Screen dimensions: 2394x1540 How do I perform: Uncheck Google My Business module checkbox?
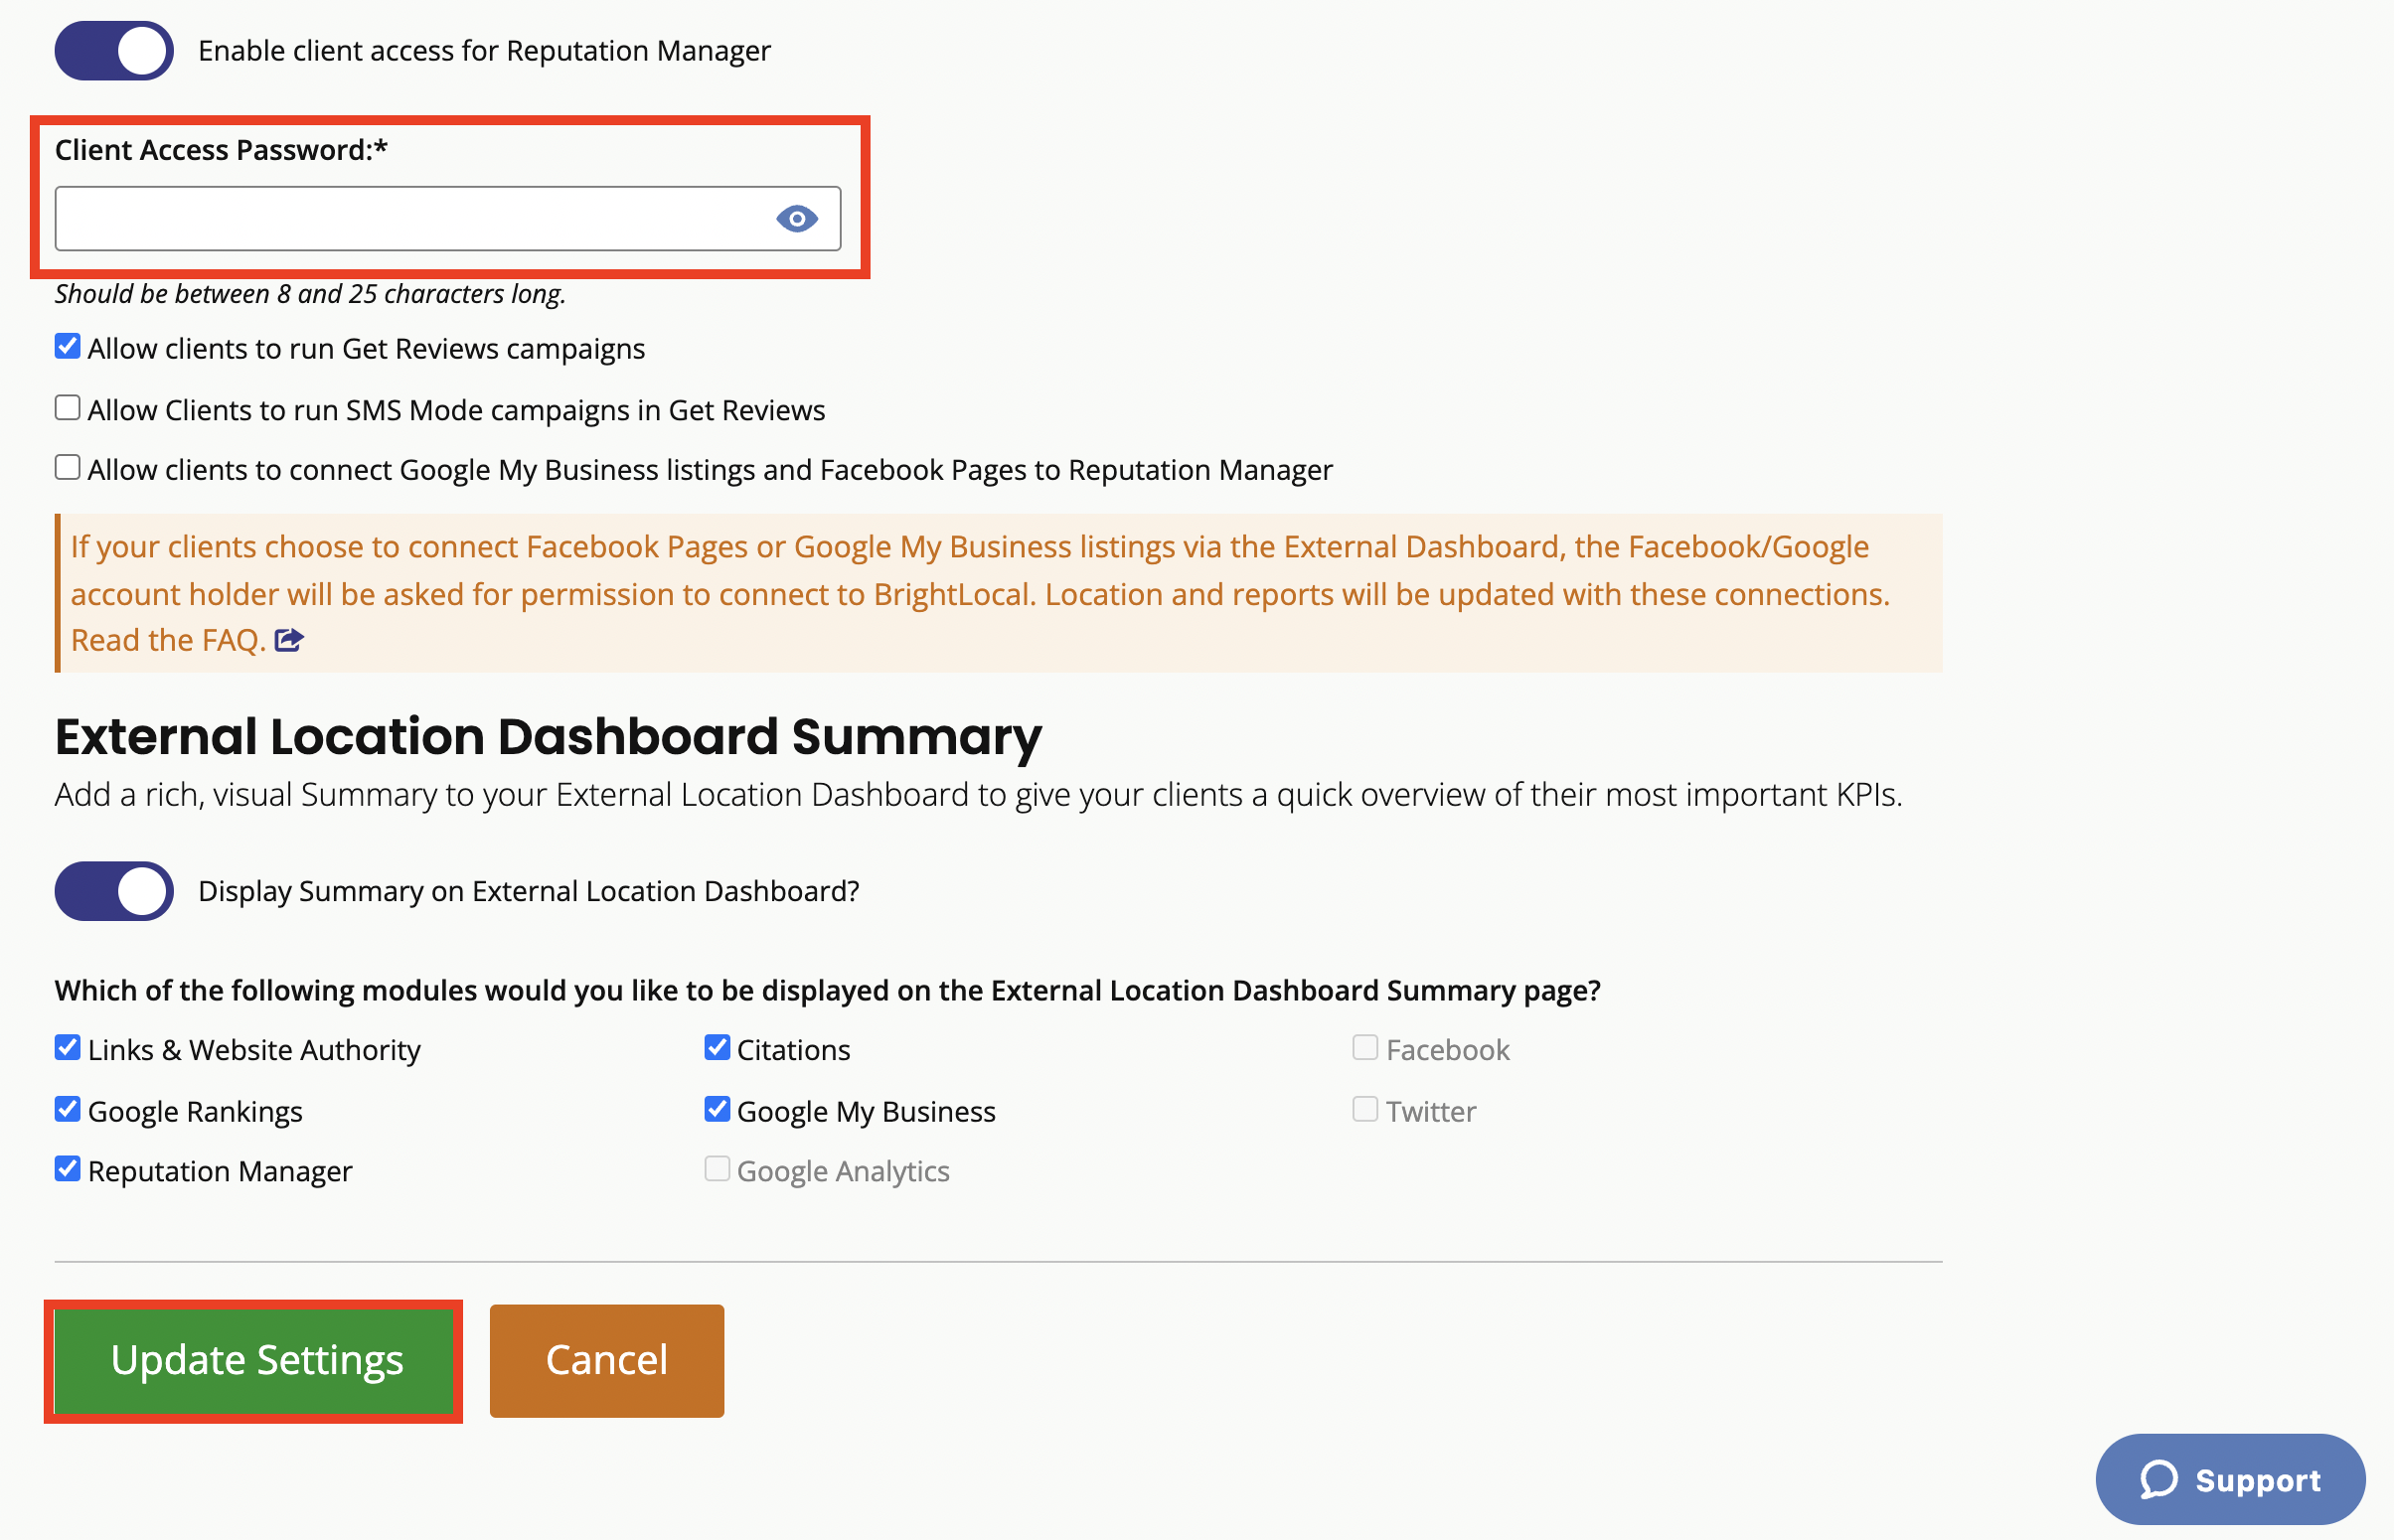tap(717, 1109)
